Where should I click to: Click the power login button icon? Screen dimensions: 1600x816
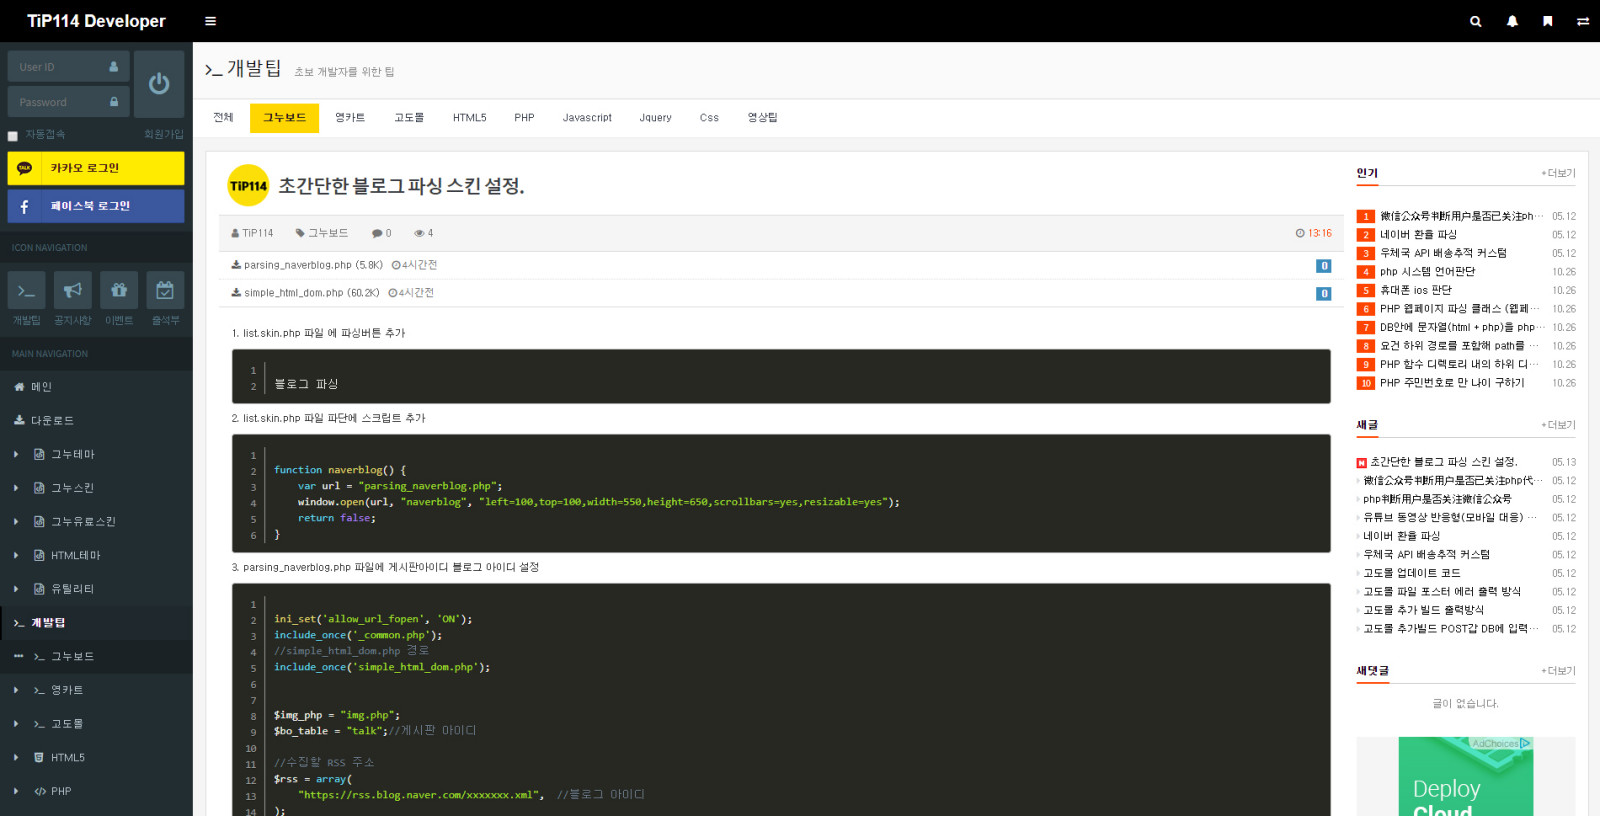159,84
